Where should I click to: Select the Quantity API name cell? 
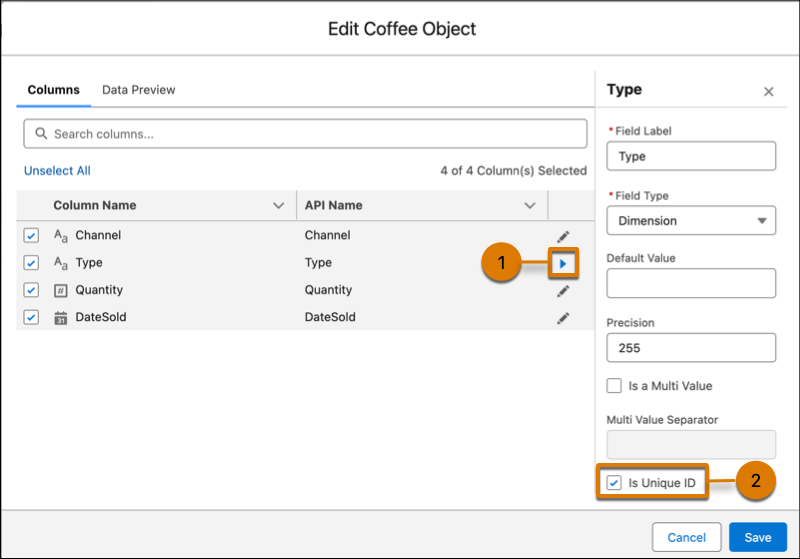(329, 290)
